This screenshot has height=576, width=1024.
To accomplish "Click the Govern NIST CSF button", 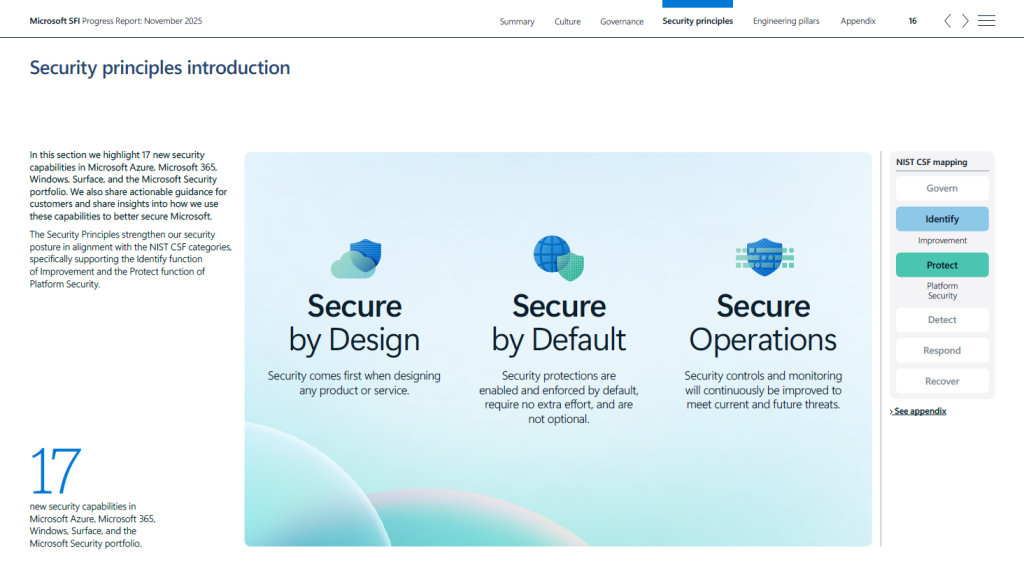I will [x=942, y=188].
